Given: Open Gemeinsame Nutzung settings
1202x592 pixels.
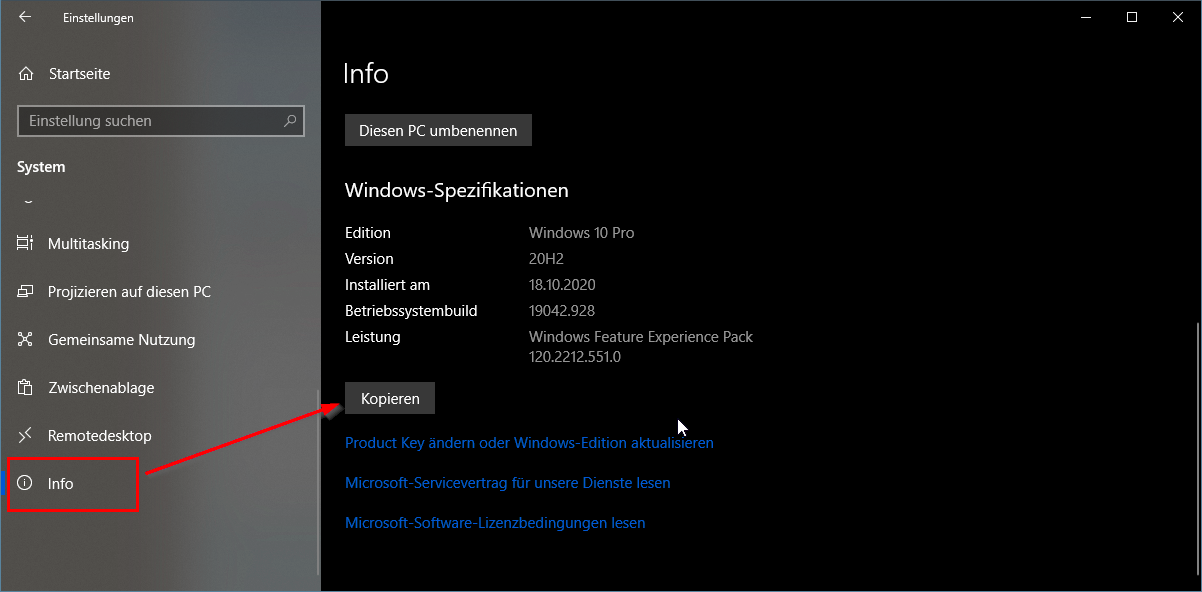Looking at the screenshot, I should click(x=121, y=340).
